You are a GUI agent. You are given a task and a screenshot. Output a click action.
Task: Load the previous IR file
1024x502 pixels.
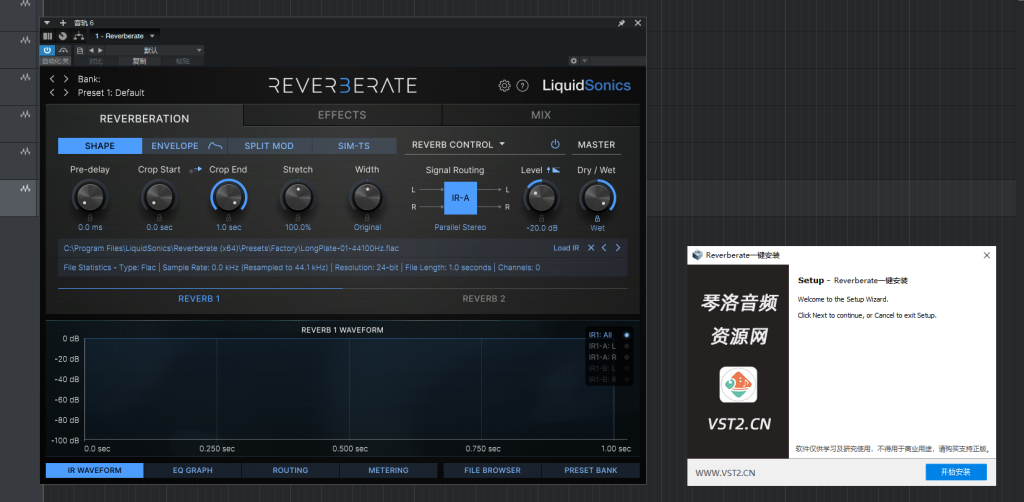pyautogui.click(x=604, y=248)
